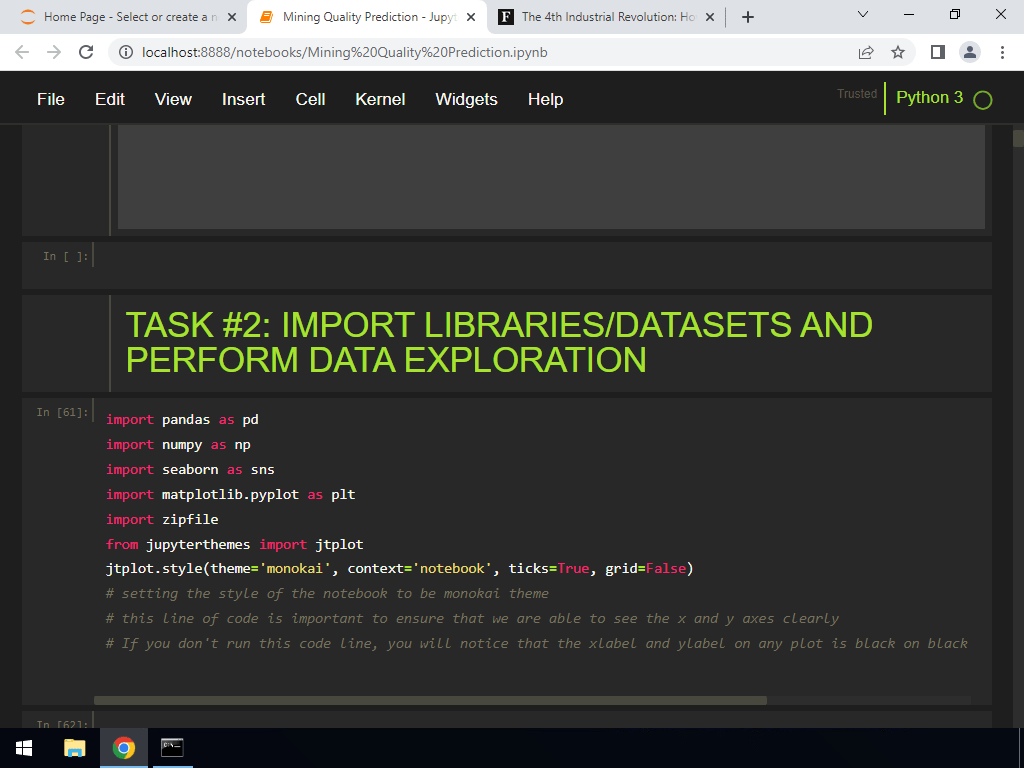Image resolution: width=1024 pixels, height=768 pixels.
Task: View site information for localhost
Action: [126, 52]
